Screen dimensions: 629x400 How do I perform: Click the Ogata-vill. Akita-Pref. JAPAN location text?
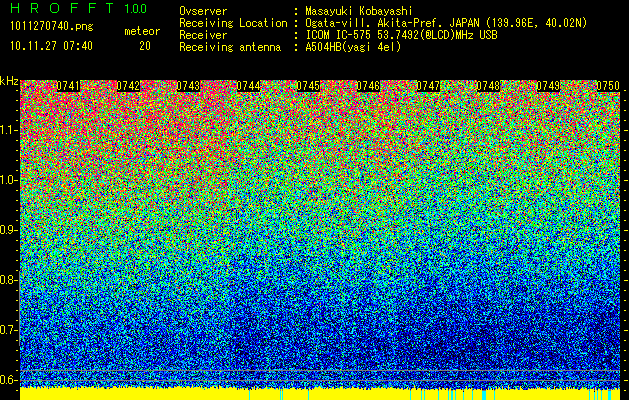446,23
